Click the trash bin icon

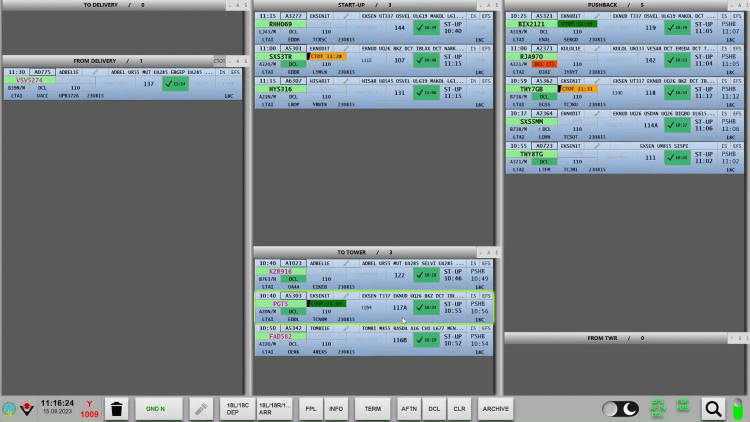117,409
